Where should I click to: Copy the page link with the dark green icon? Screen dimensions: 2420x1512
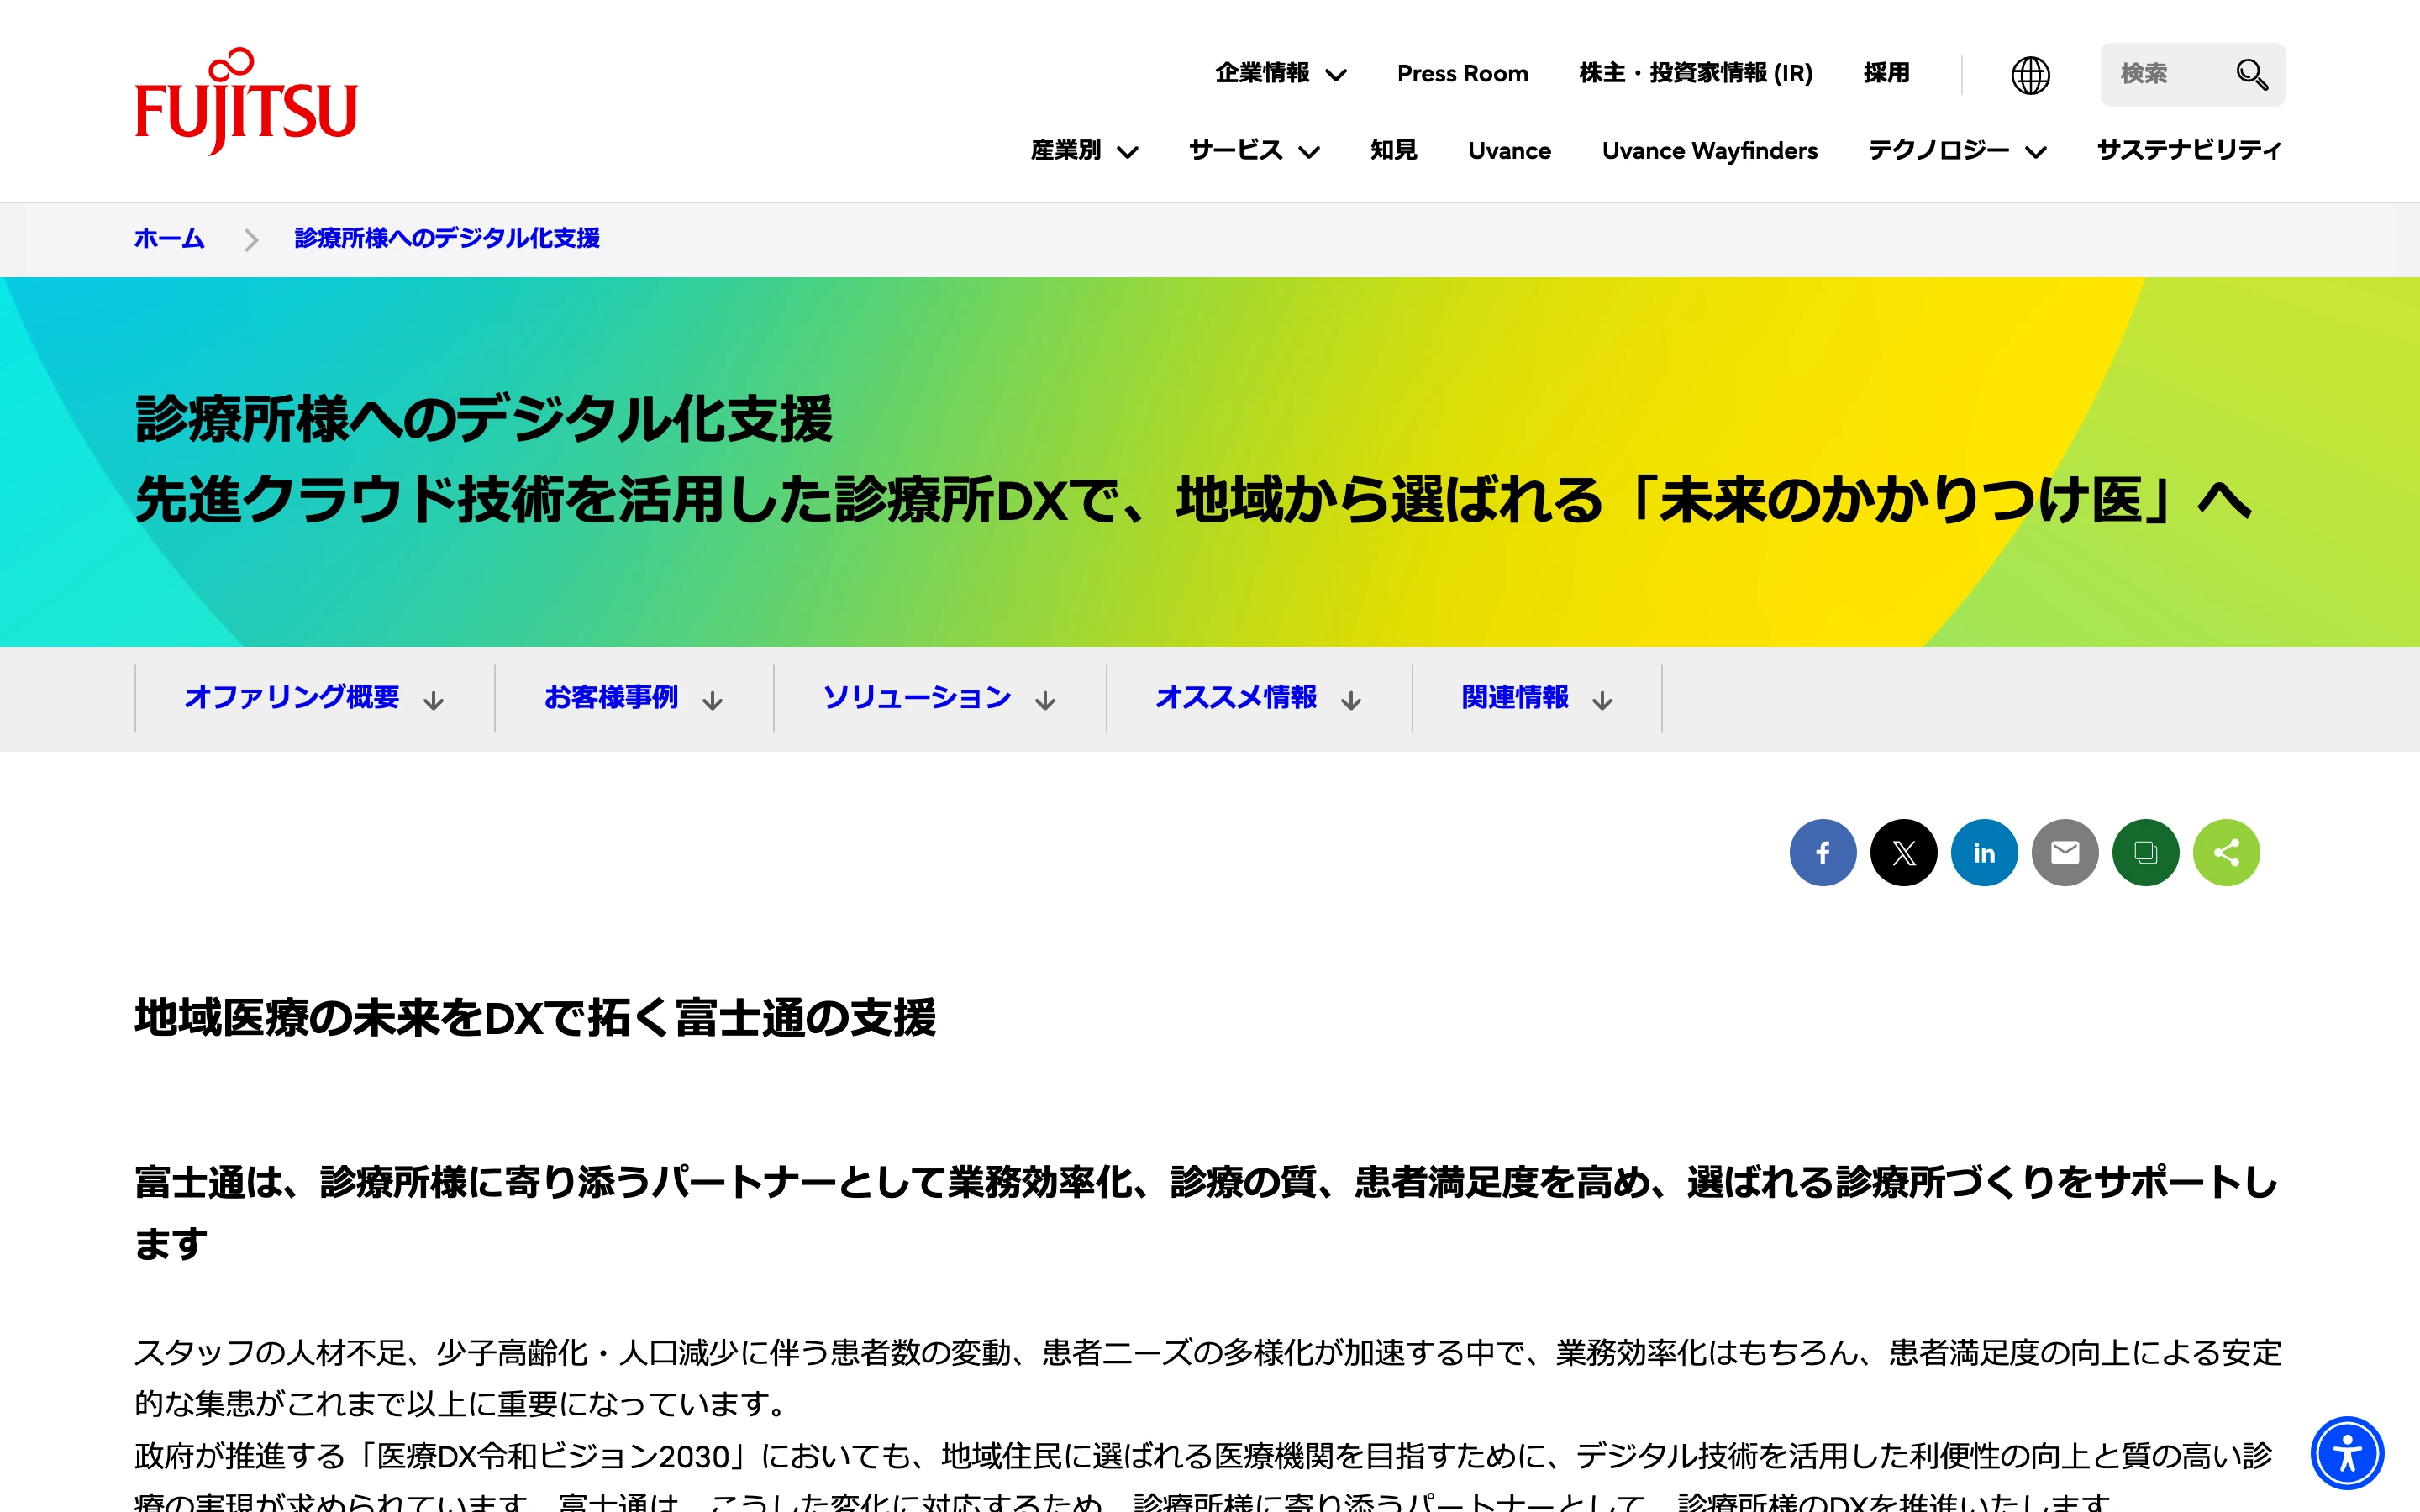click(x=2145, y=852)
